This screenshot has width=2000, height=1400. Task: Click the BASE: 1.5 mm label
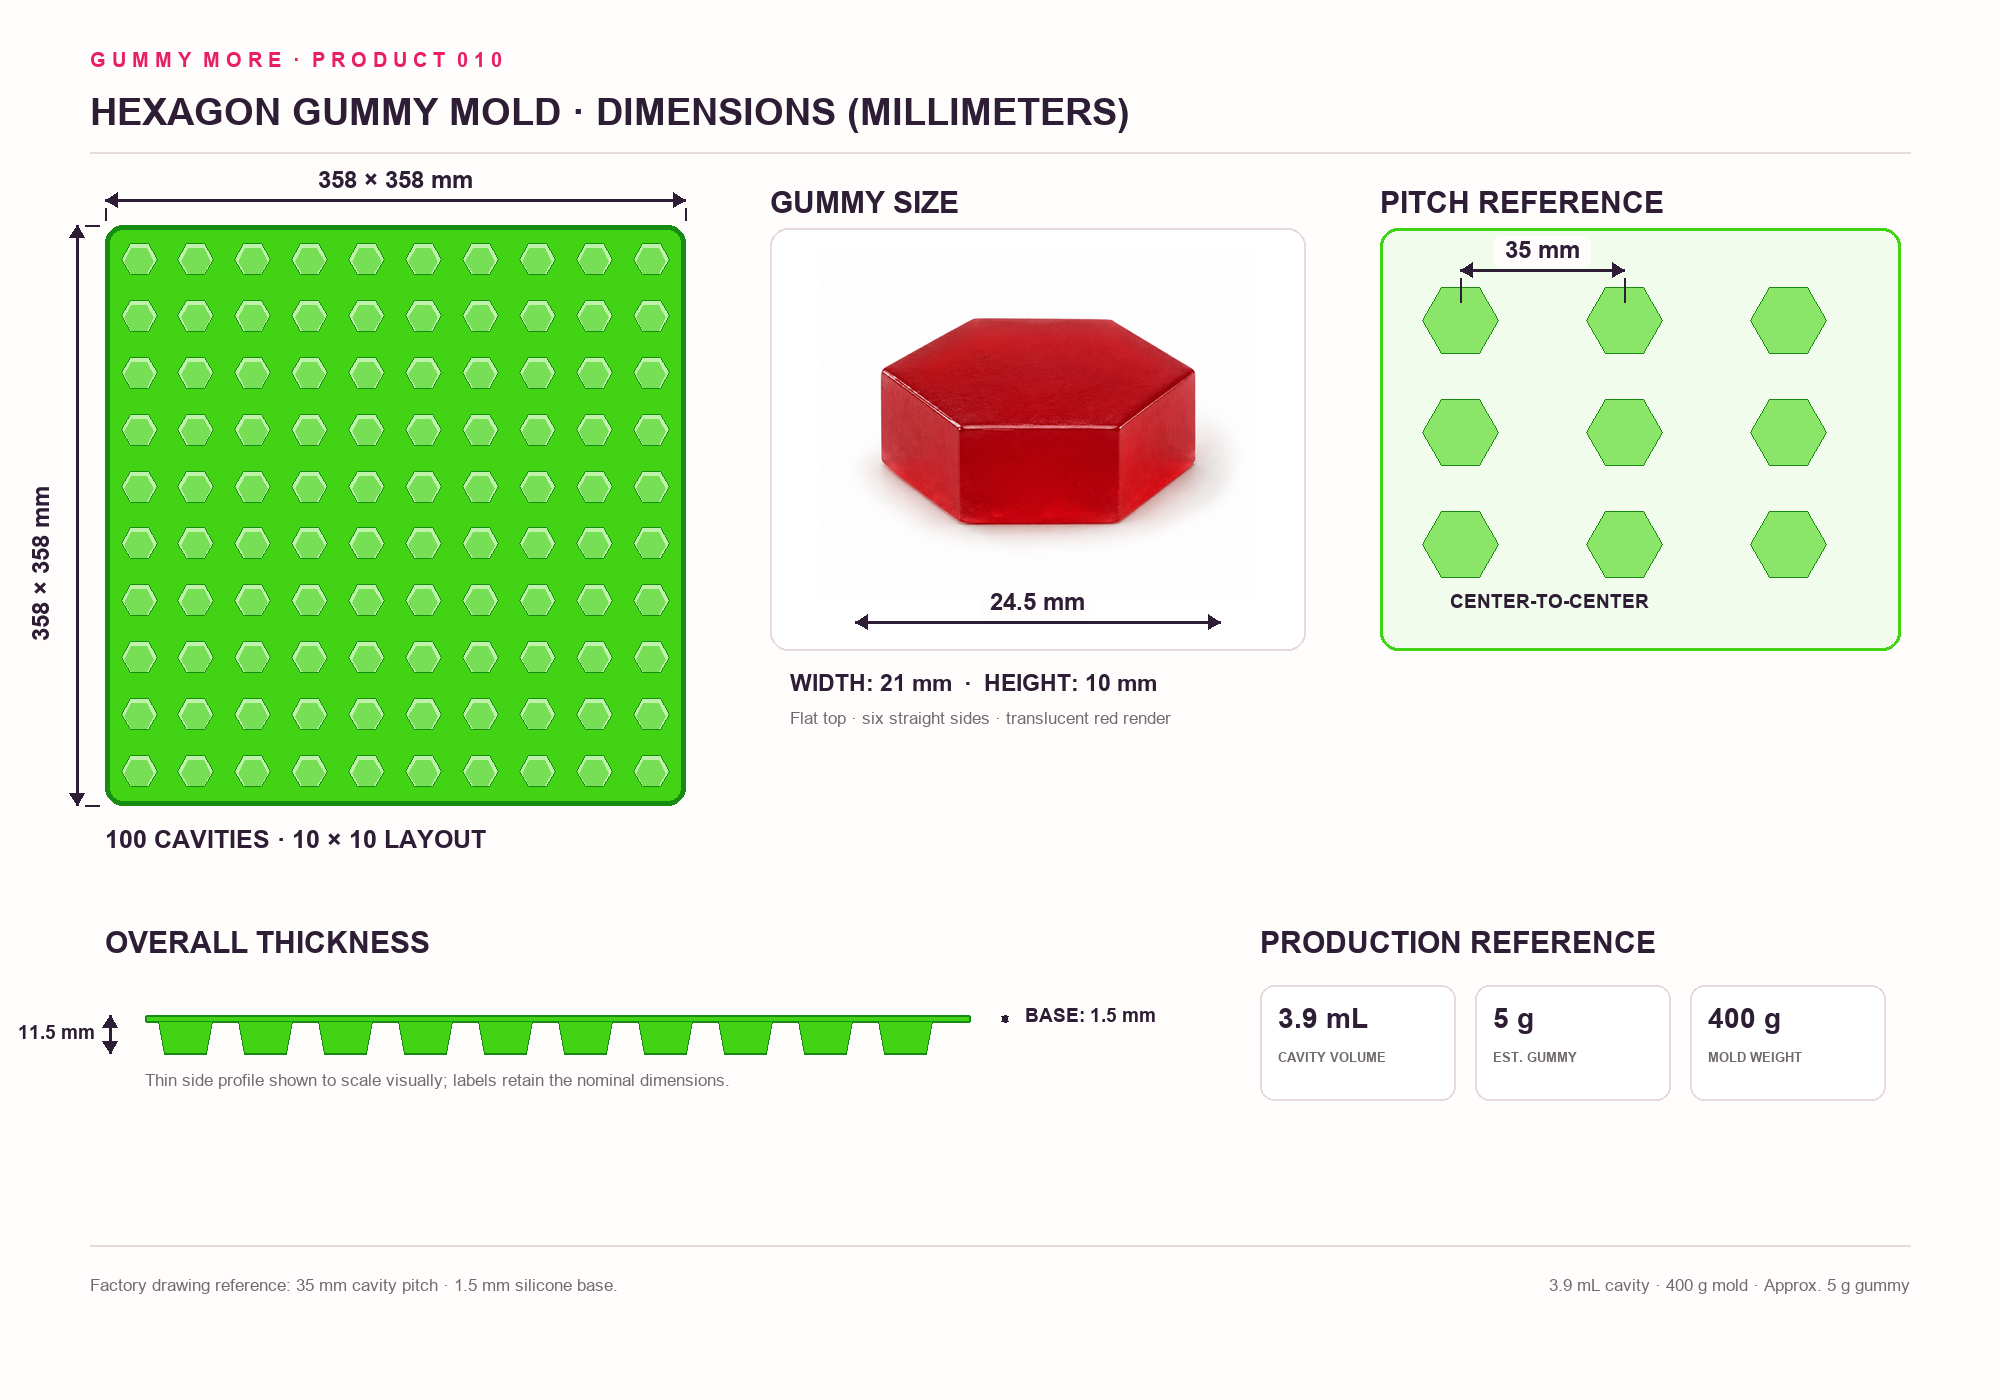click(1090, 1015)
